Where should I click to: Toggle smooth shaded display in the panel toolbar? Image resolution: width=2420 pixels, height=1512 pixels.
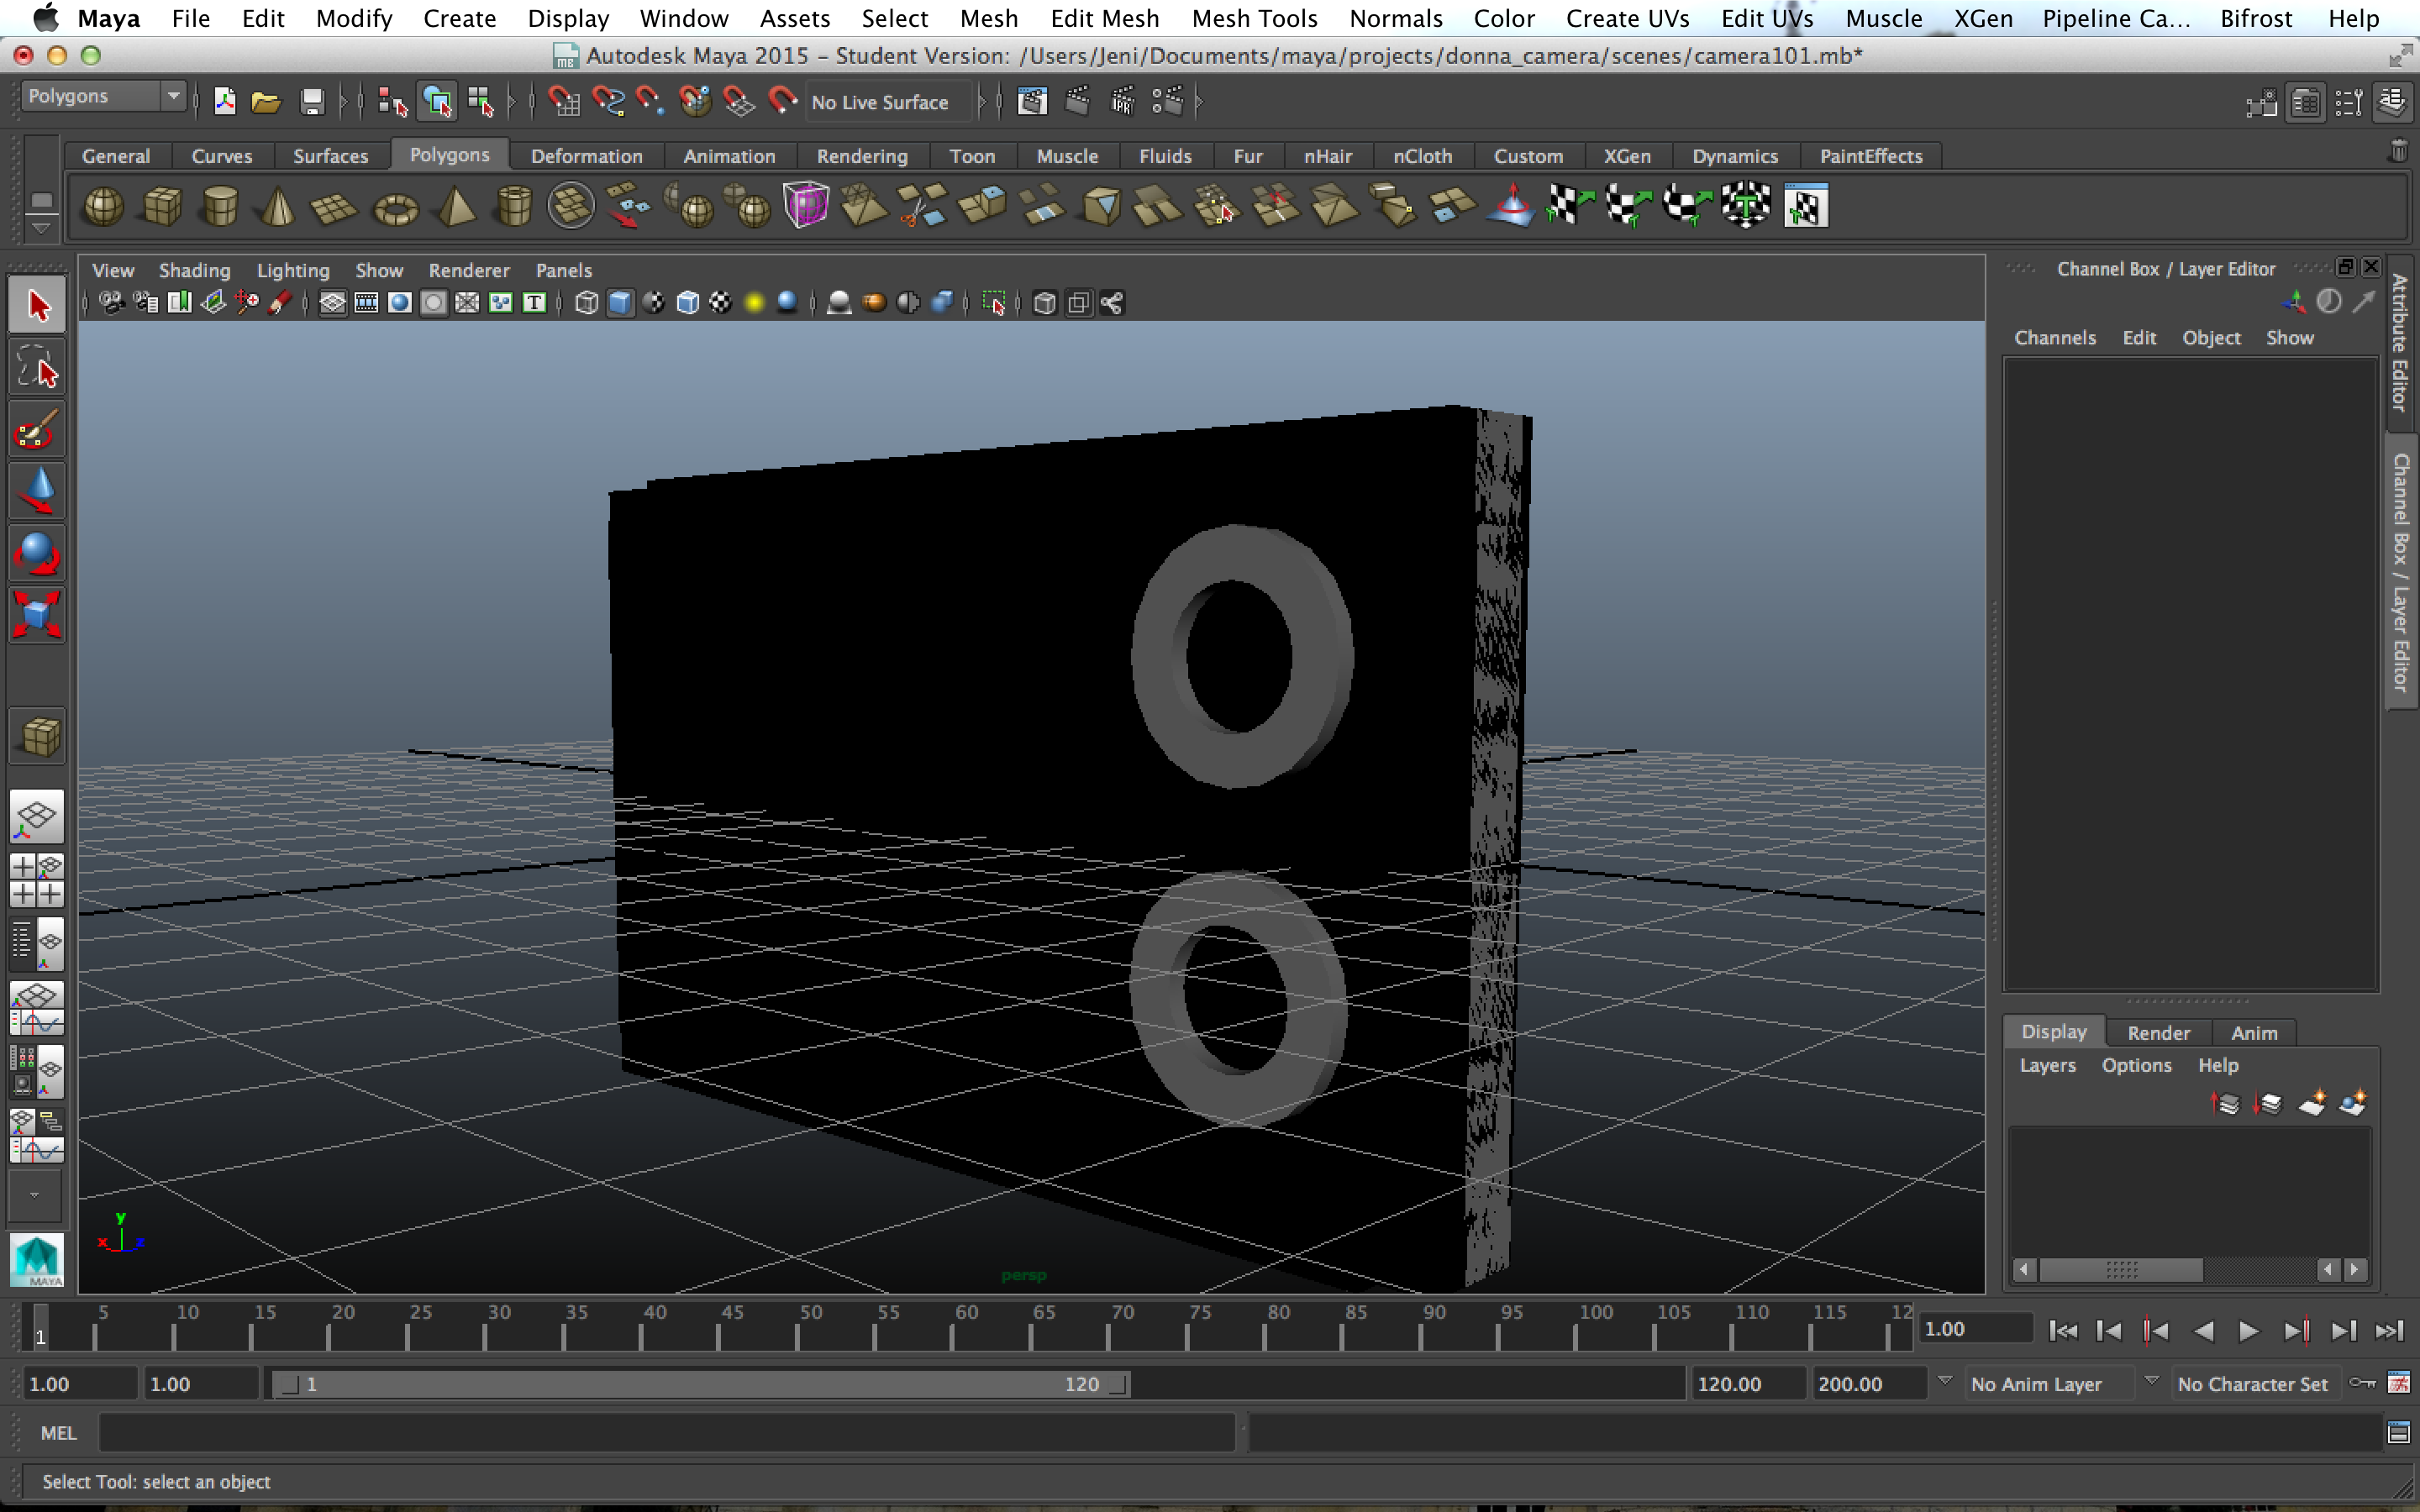point(622,302)
